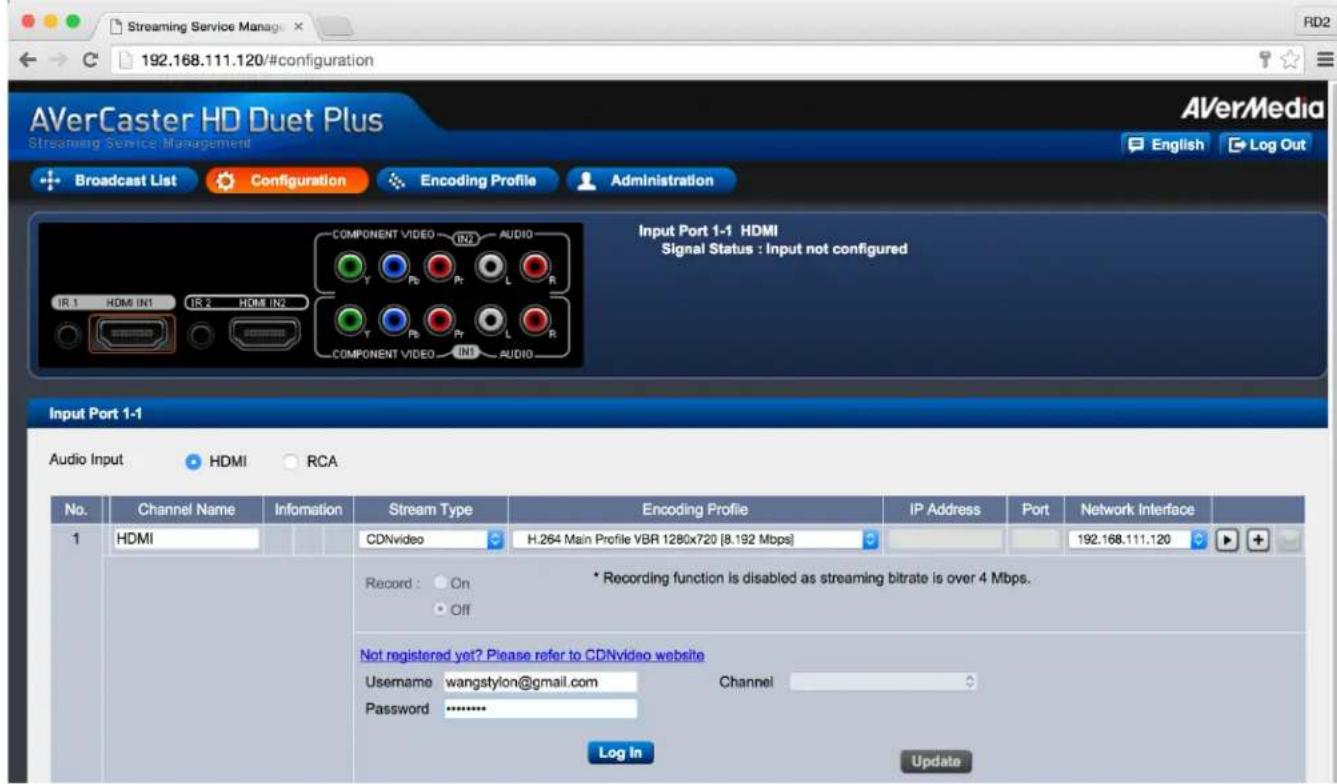Click the Log In button
The image size is (1337, 784).
[620, 753]
